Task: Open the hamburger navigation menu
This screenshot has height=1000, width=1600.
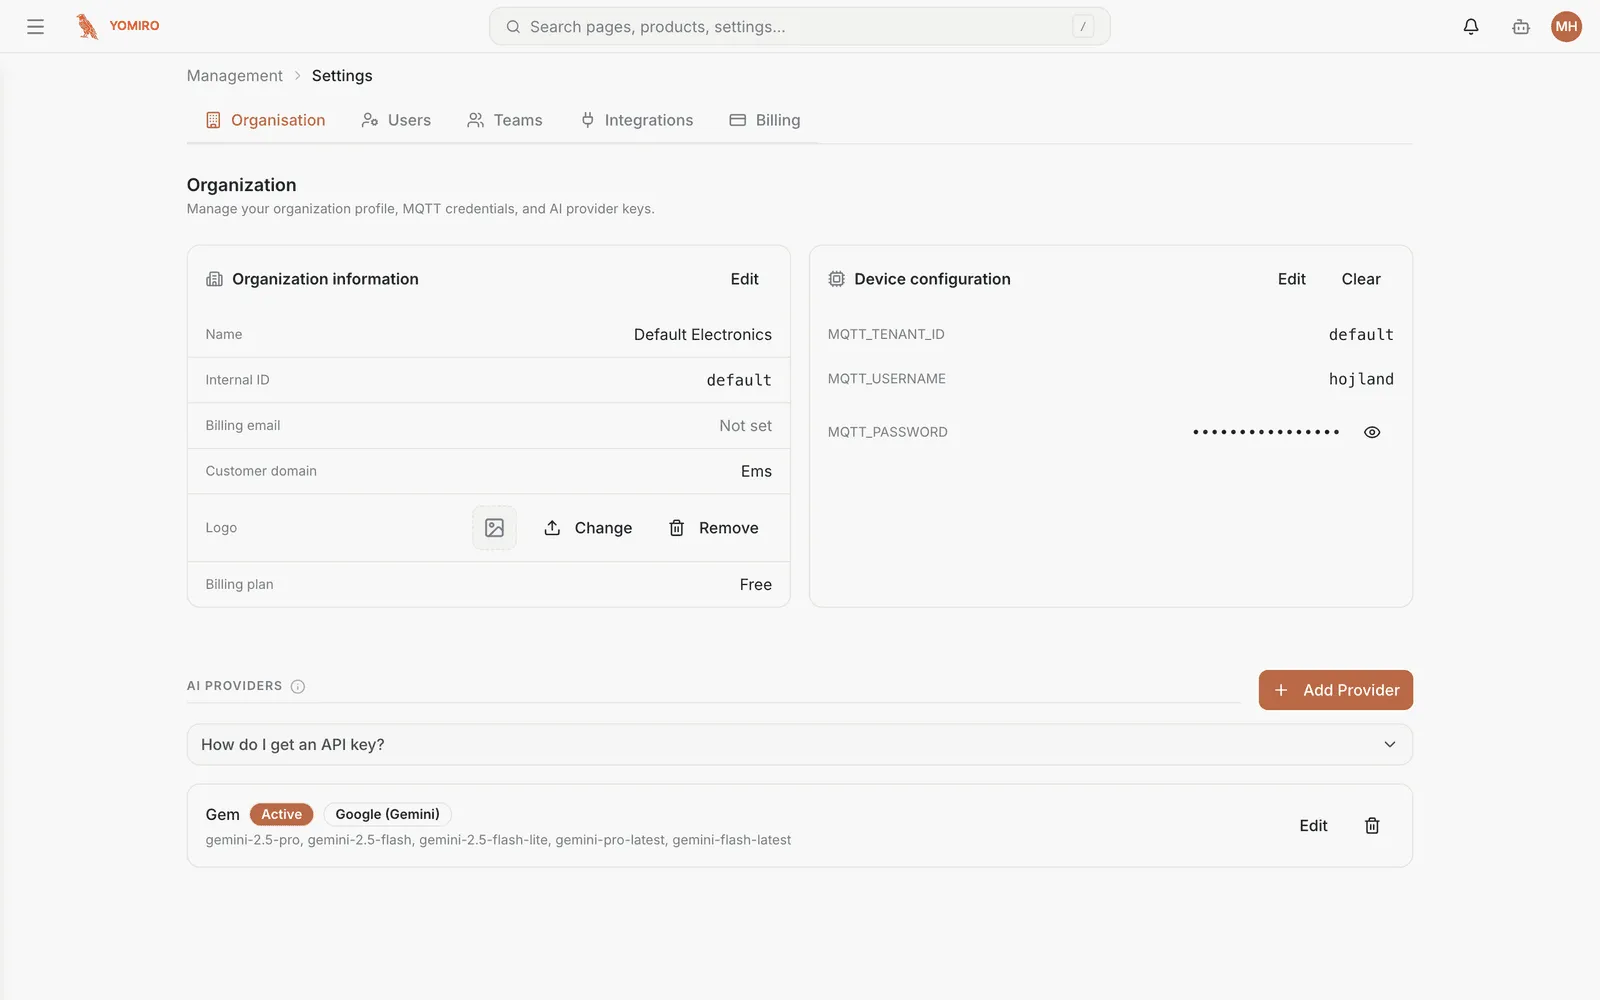Action: pyautogui.click(x=35, y=27)
